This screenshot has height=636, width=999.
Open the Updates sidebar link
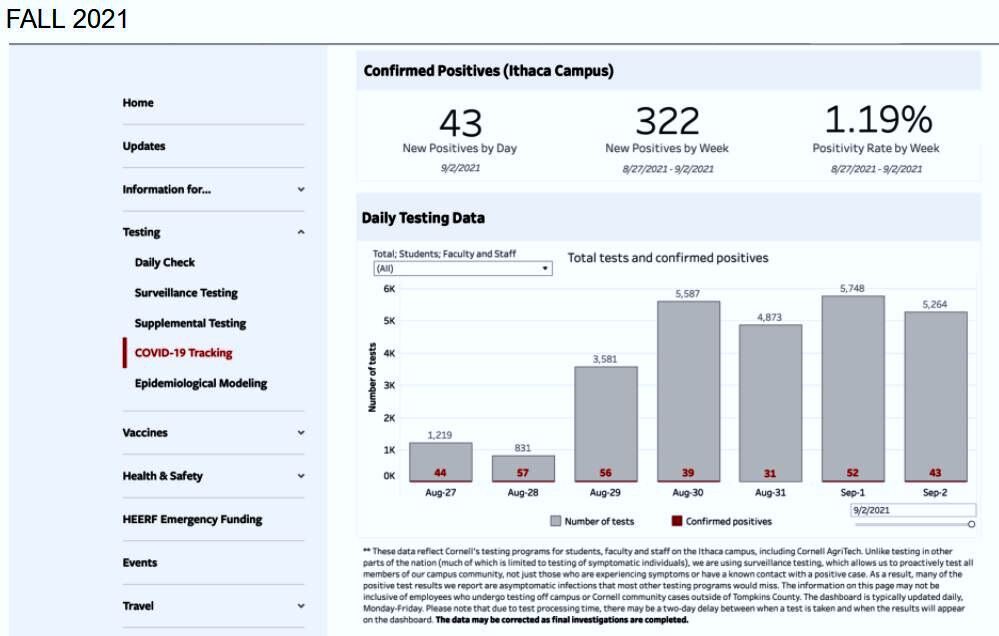[144, 146]
